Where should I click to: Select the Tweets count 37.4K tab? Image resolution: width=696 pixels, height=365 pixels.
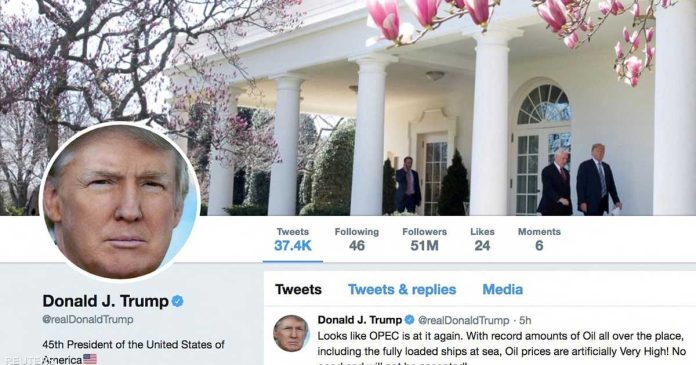click(293, 240)
